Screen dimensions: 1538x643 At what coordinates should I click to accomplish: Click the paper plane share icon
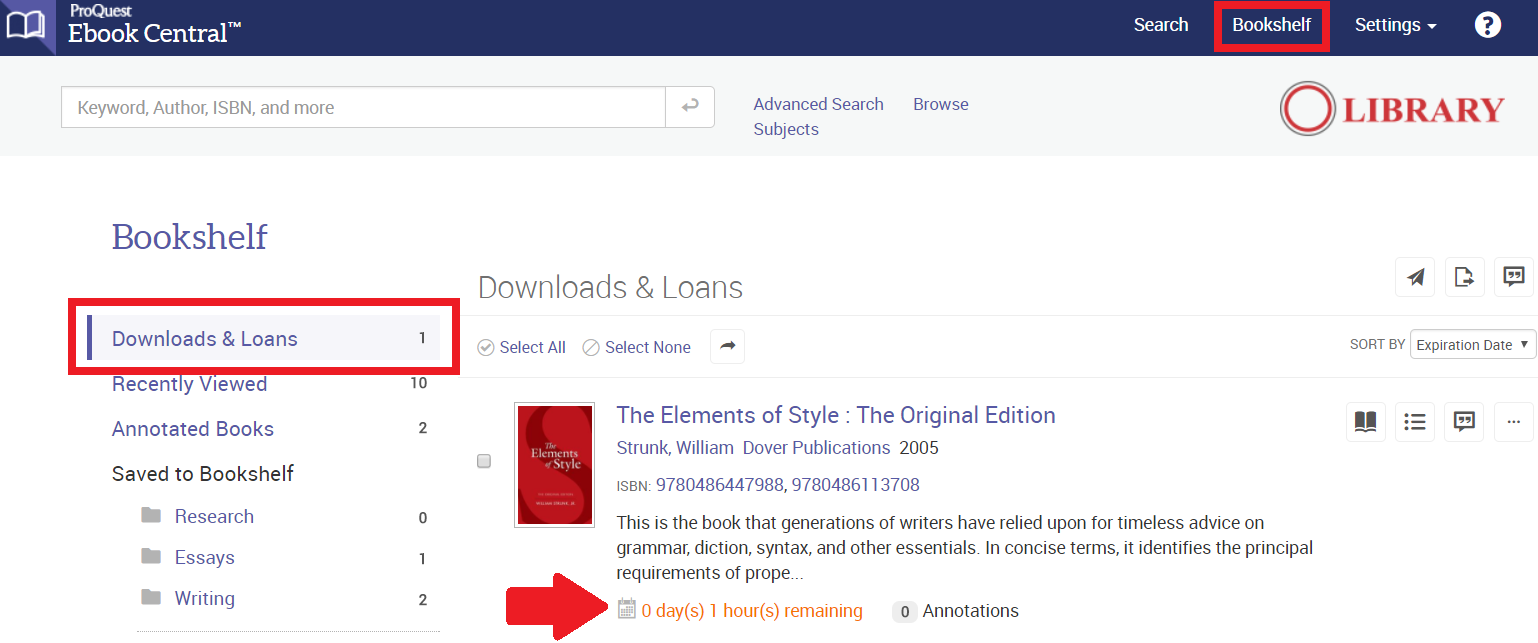click(x=1415, y=277)
